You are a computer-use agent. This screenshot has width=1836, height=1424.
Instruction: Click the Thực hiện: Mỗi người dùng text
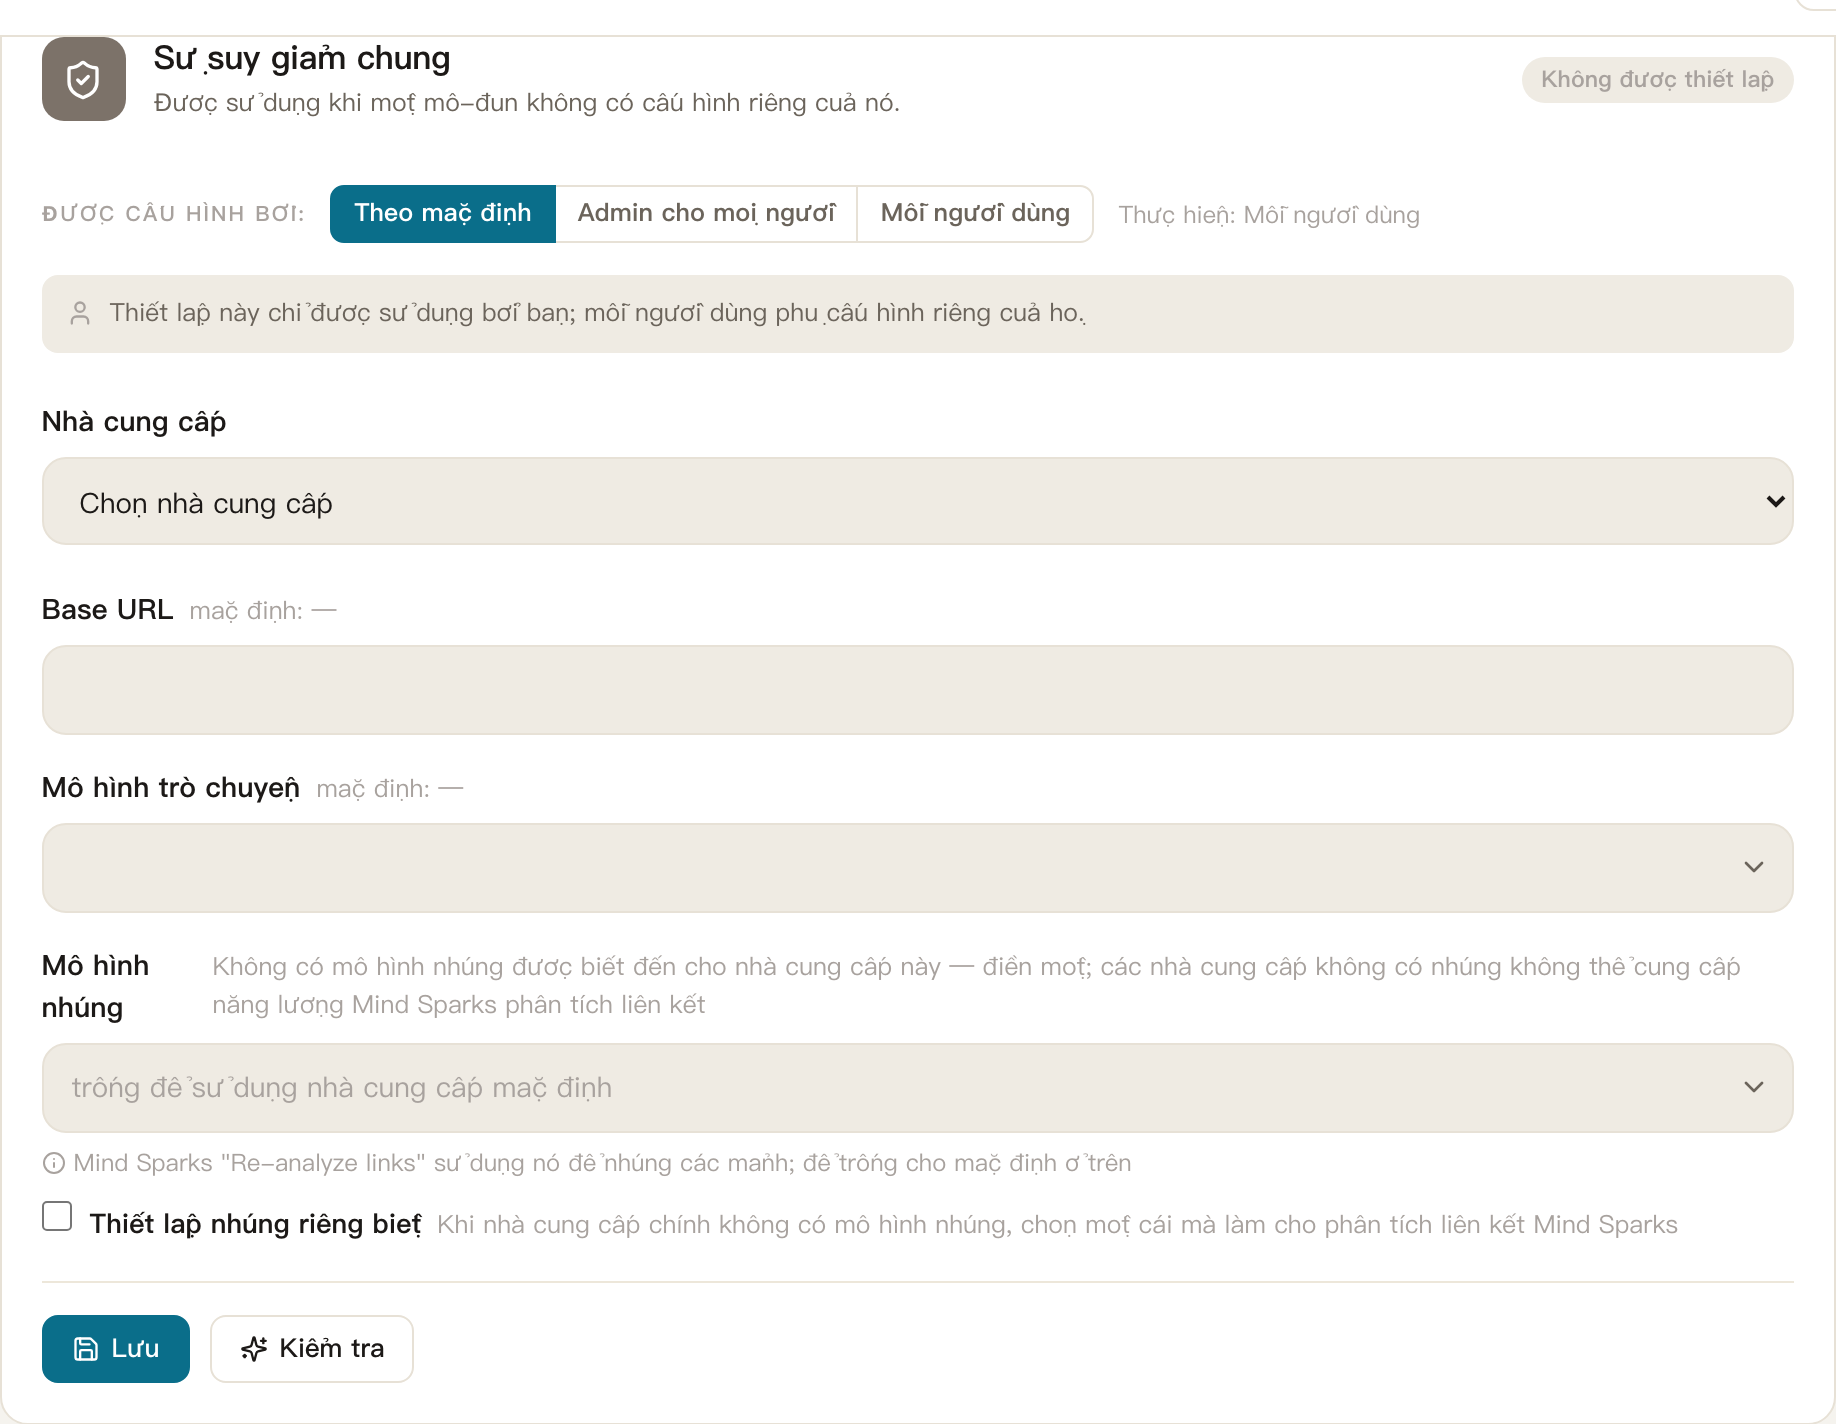pos(1268,215)
